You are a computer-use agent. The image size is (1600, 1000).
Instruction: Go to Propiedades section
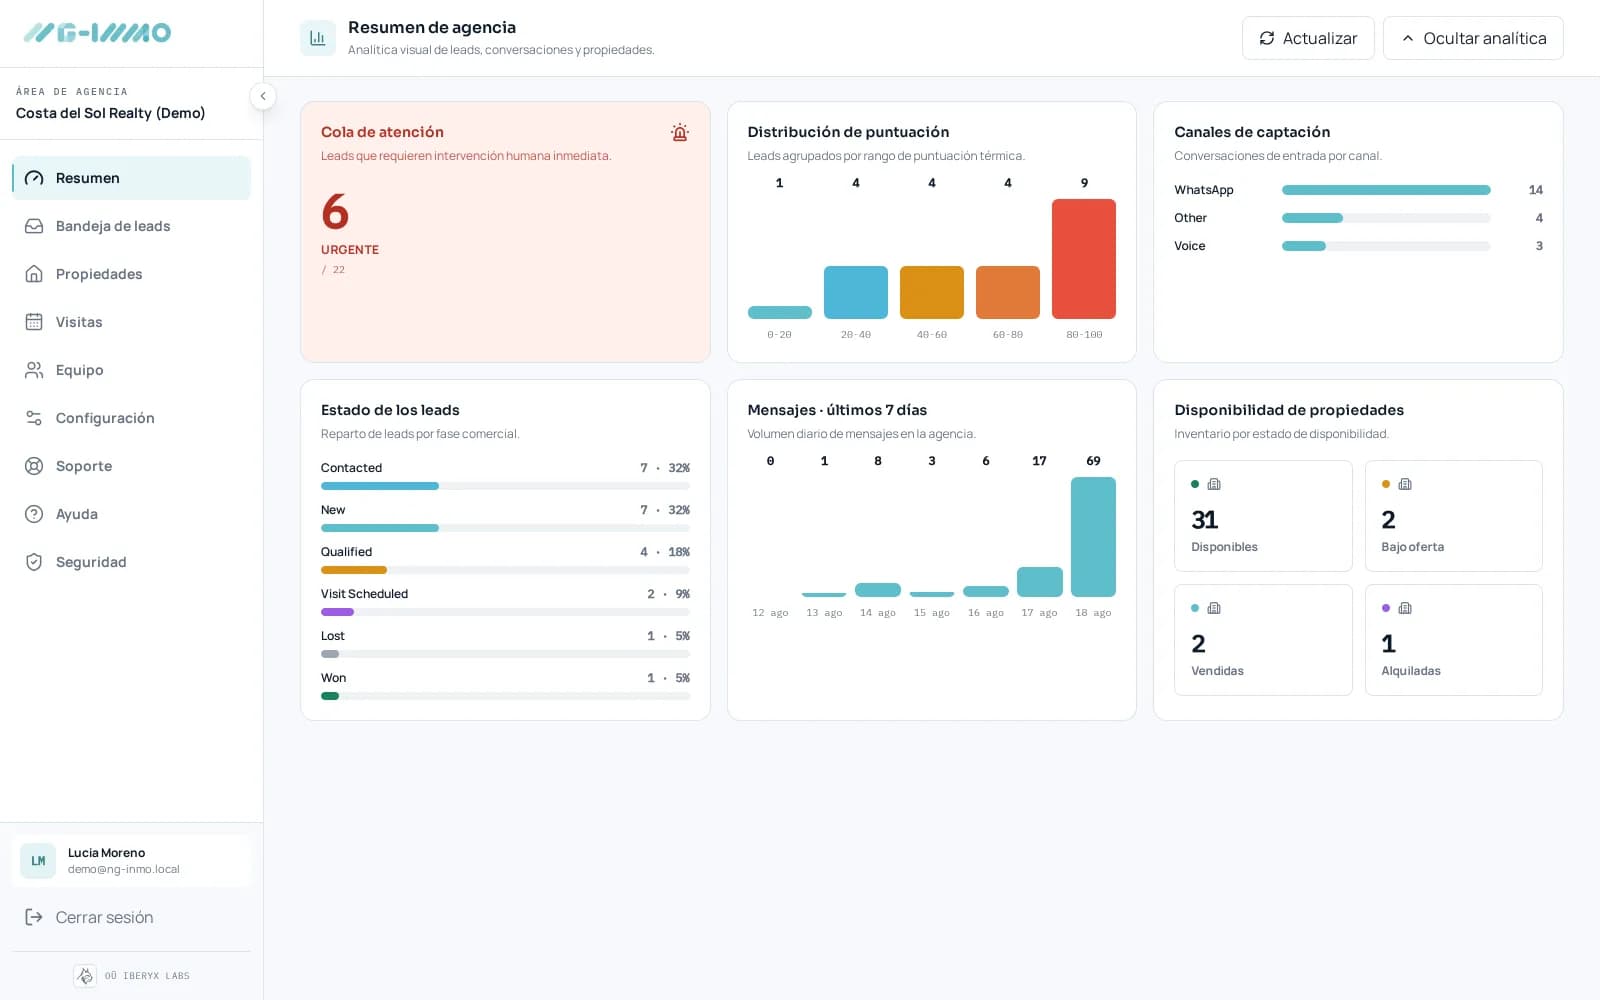point(131,274)
